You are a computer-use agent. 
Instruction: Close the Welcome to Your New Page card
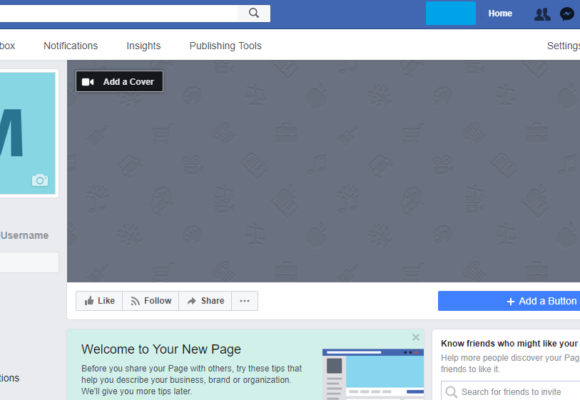pyautogui.click(x=416, y=337)
